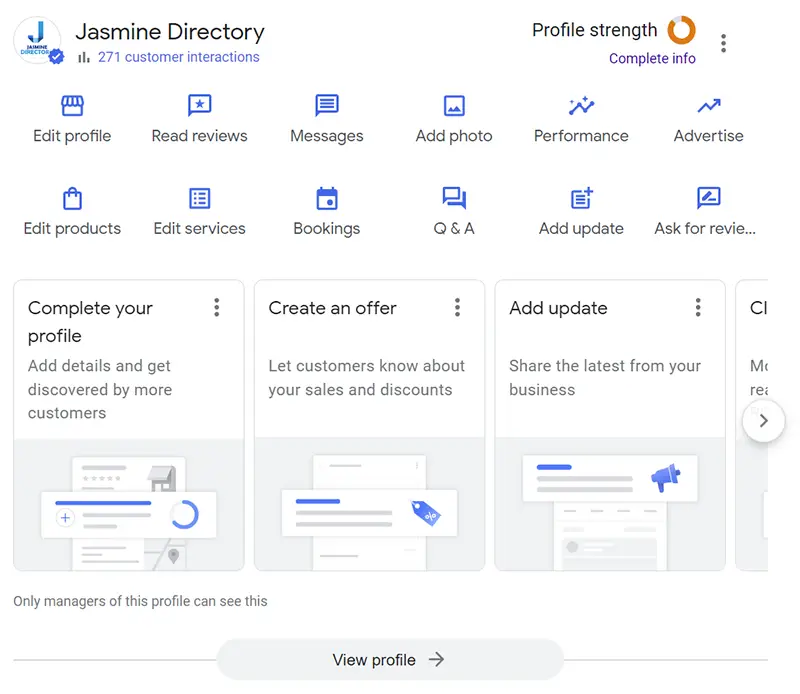Click the Jasmine Directory business name
The image size is (800, 694).
click(x=170, y=32)
